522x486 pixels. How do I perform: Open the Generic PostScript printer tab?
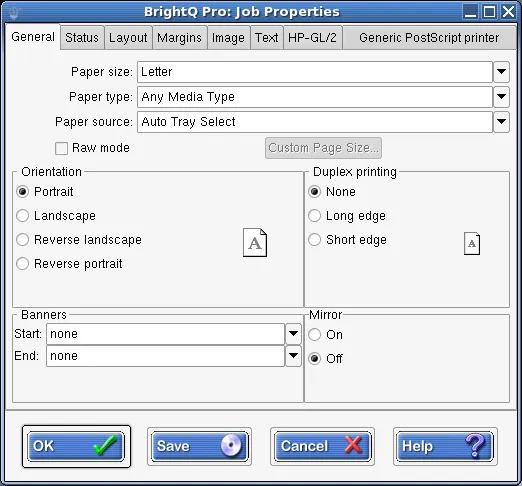coord(429,38)
